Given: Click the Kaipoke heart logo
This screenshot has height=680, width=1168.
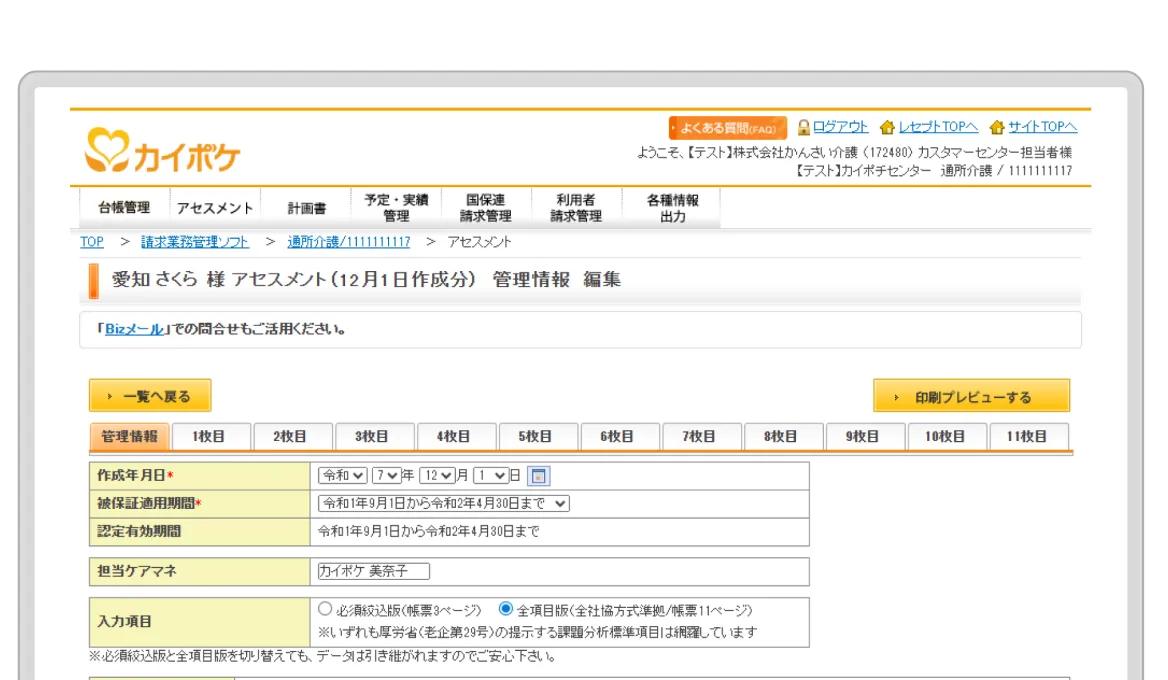Looking at the screenshot, I should tap(107, 150).
